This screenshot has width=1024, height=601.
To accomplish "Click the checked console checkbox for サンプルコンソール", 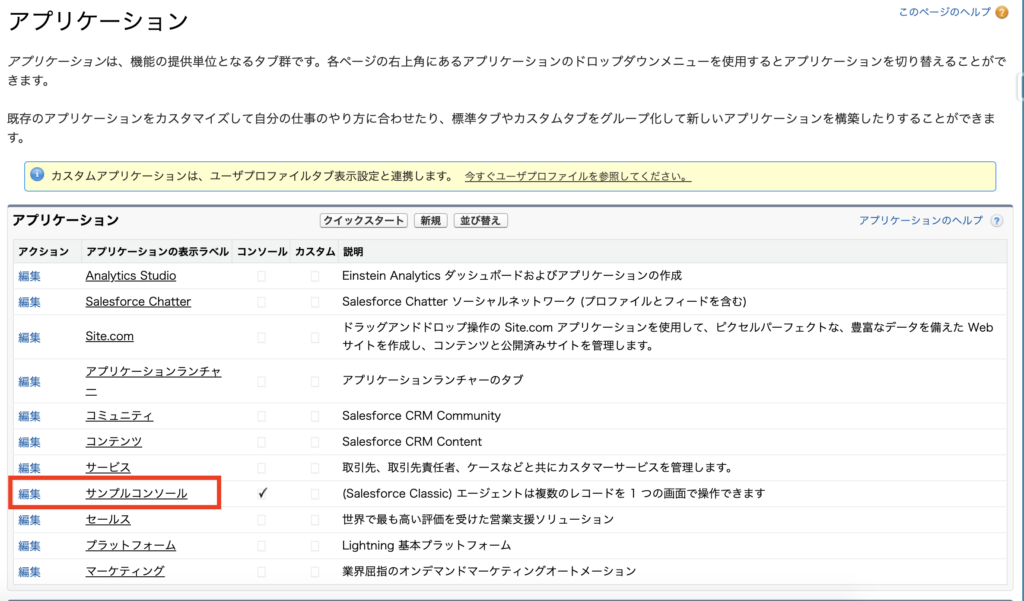I will point(262,493).
